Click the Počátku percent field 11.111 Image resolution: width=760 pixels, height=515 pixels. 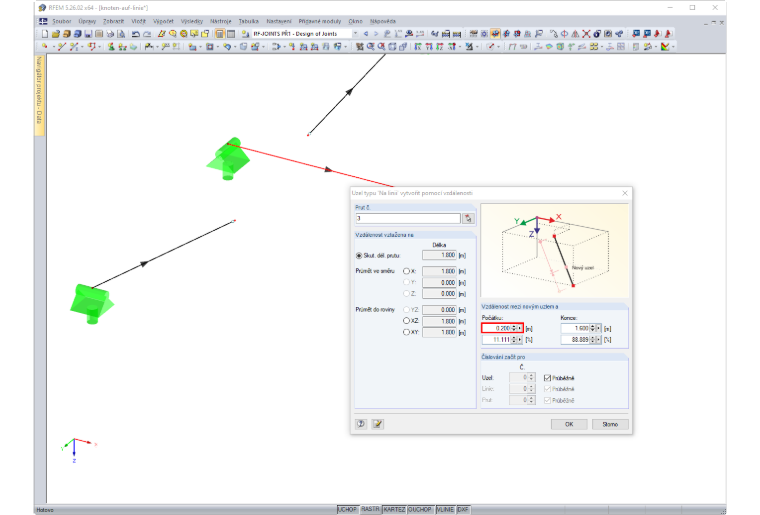[x=502, y=340]
